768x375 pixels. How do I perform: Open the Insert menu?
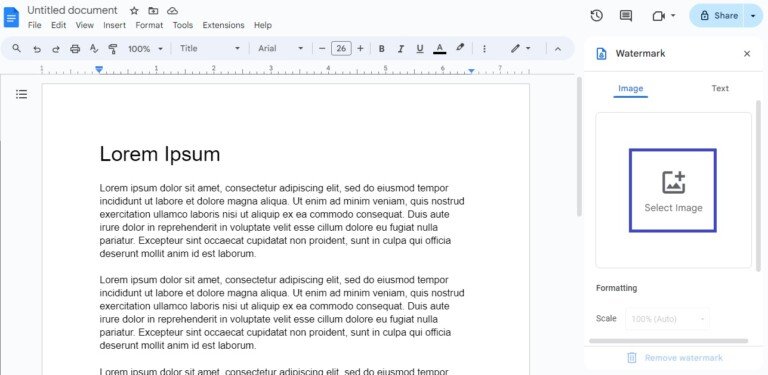[x=115, y=25]
